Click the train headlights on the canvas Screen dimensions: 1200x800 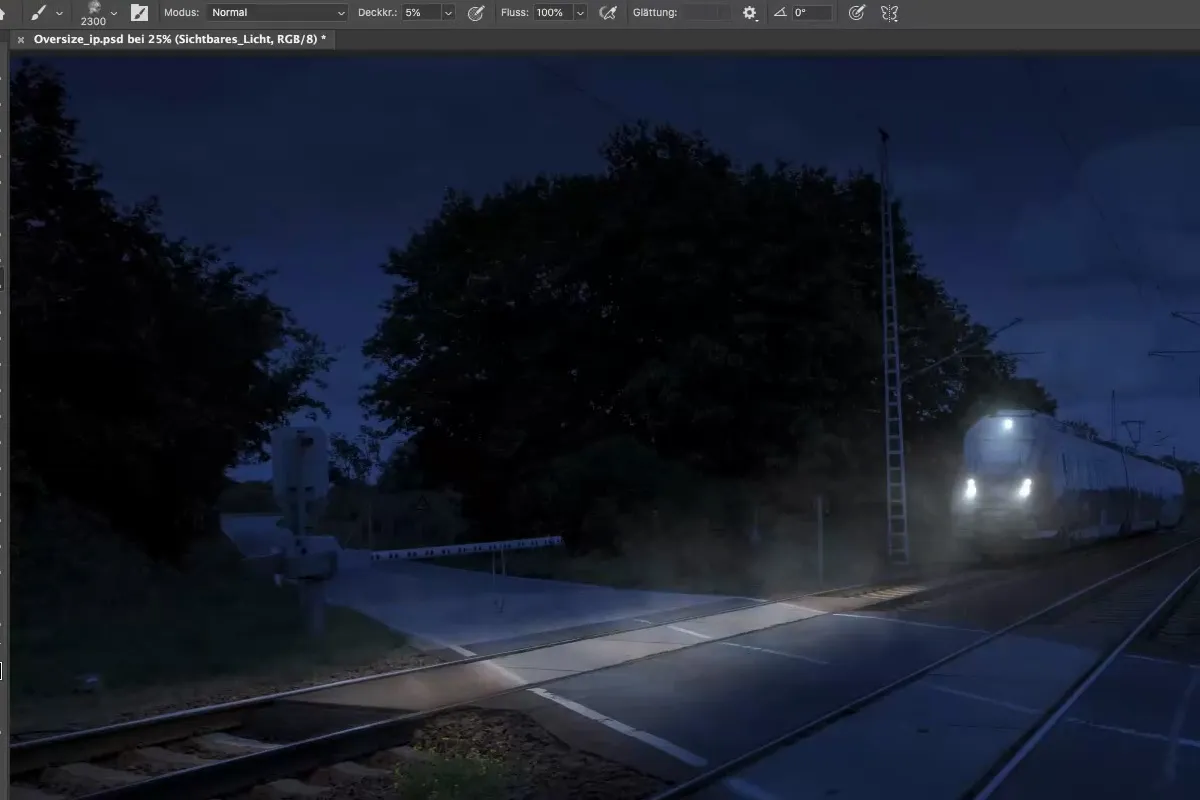997,488
